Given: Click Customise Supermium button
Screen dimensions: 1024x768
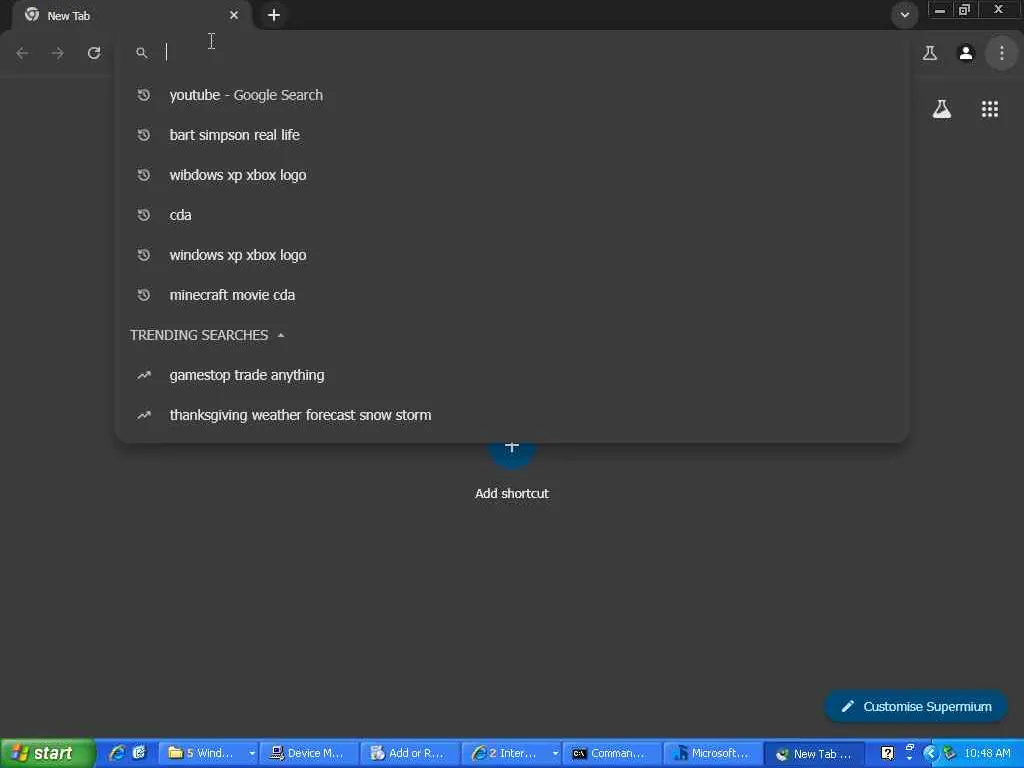Looking at the screenshot, I should (916, 707).
